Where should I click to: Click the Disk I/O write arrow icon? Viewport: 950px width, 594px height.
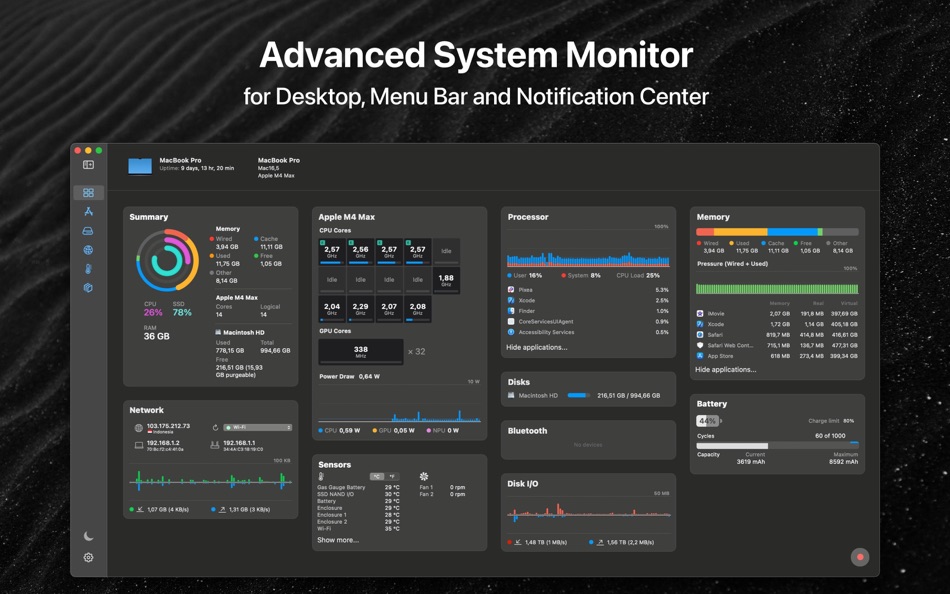[600, 542]
